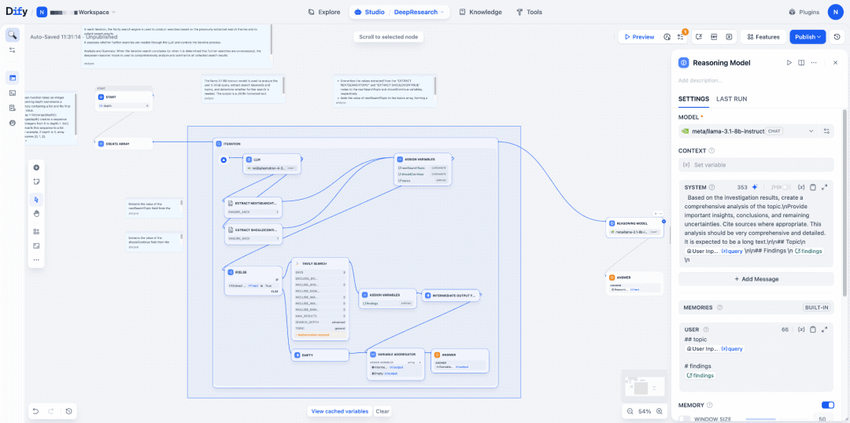Open version history icon beside Publish
This screenshot has width=850, height=423.
[838, 37]
